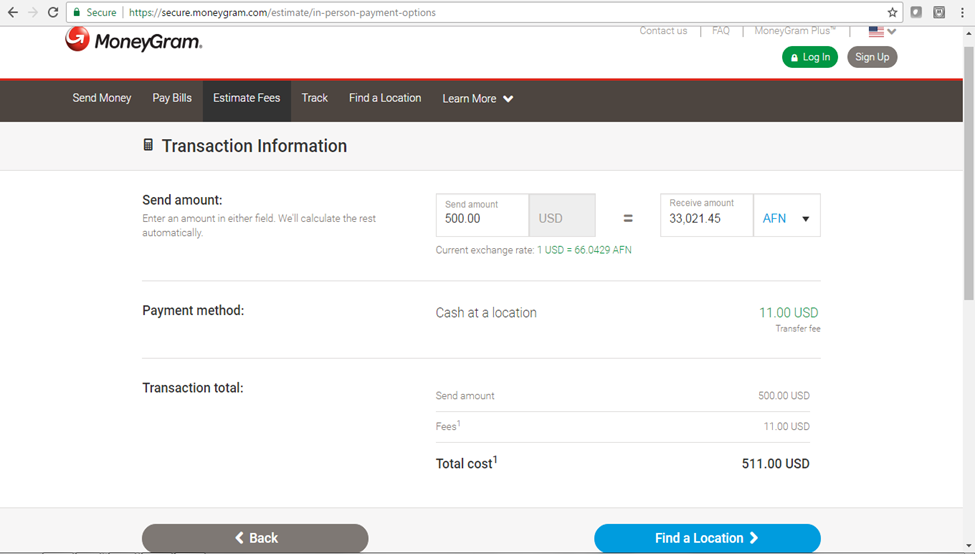Click the Log In button

(x=810, y=57)
